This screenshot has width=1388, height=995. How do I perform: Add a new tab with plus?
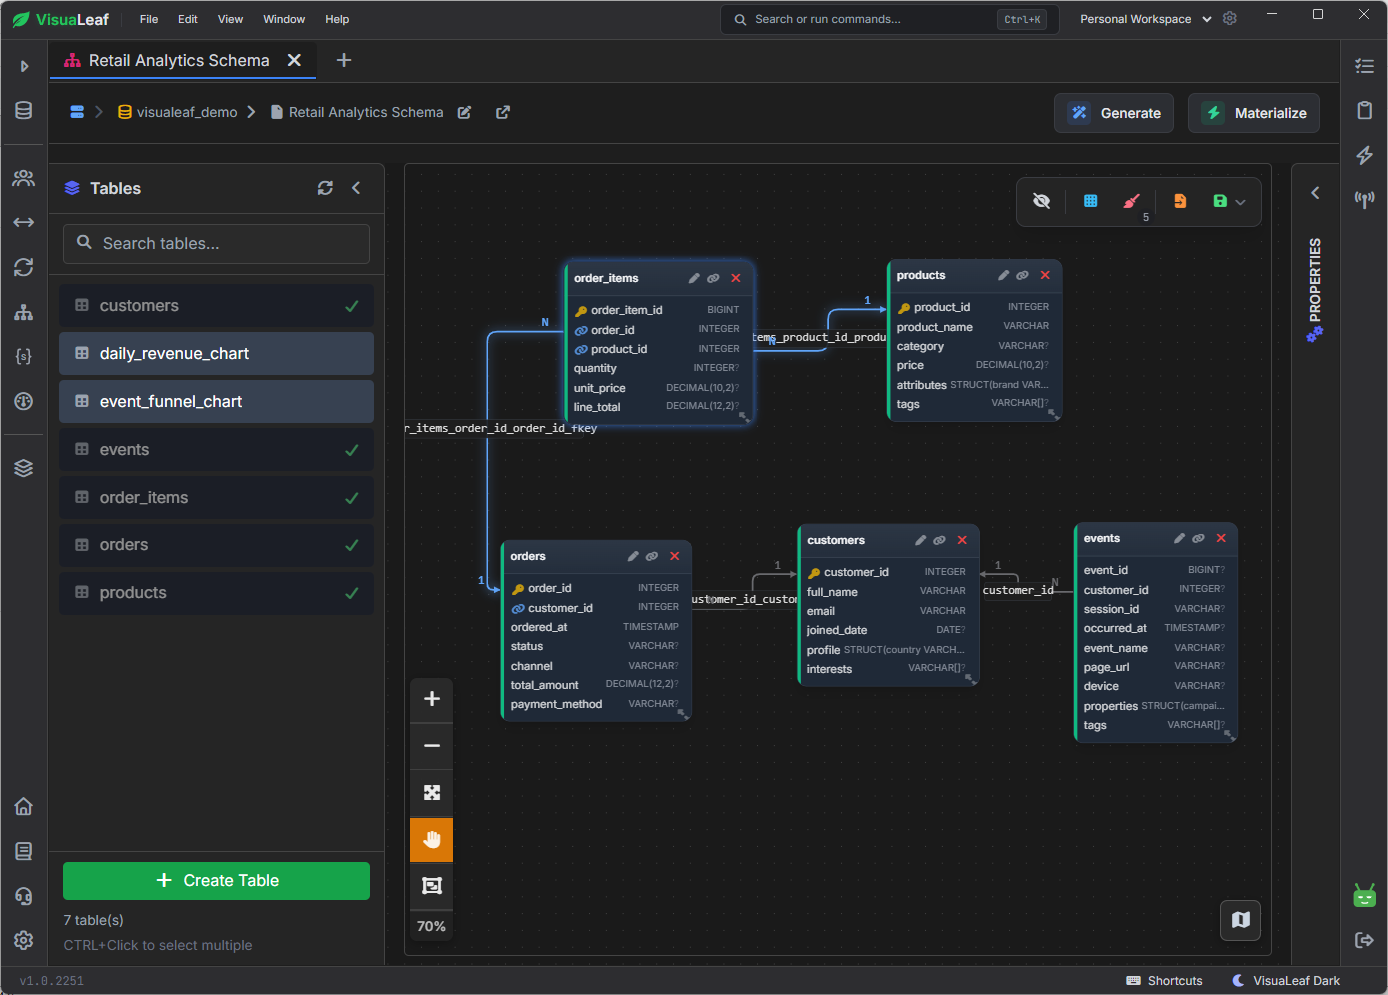pyautogui.click(x=344, y=60)
